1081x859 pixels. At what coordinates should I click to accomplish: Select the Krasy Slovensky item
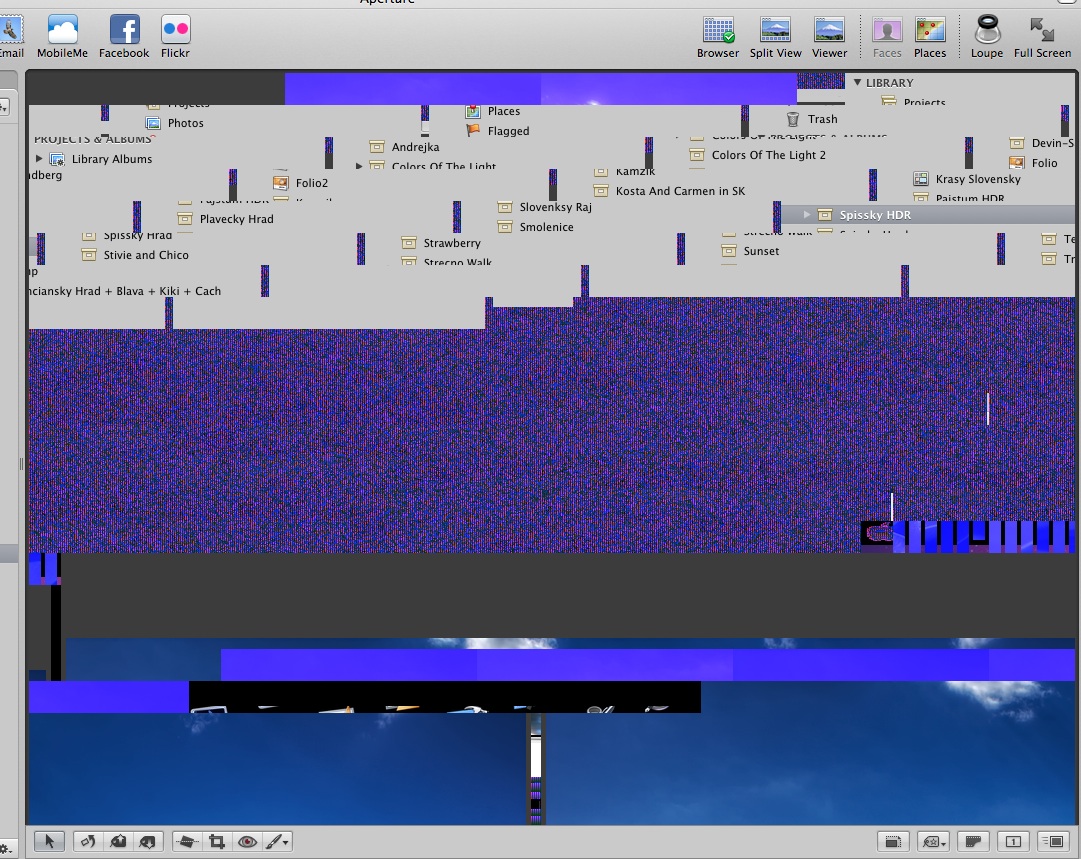(x=967, y=179)
